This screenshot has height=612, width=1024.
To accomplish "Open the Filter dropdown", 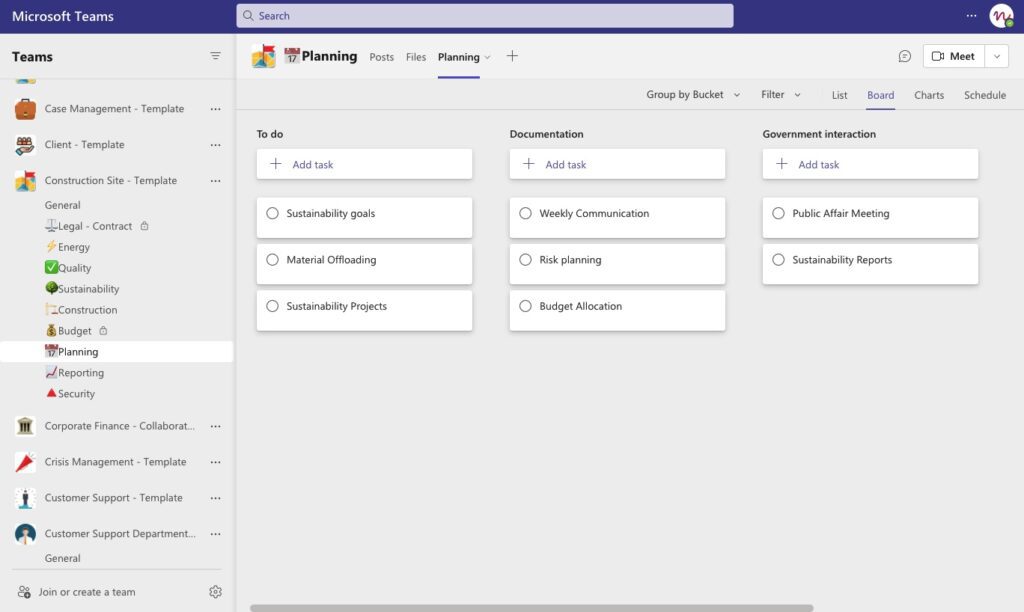I will (x=780, y=95).
